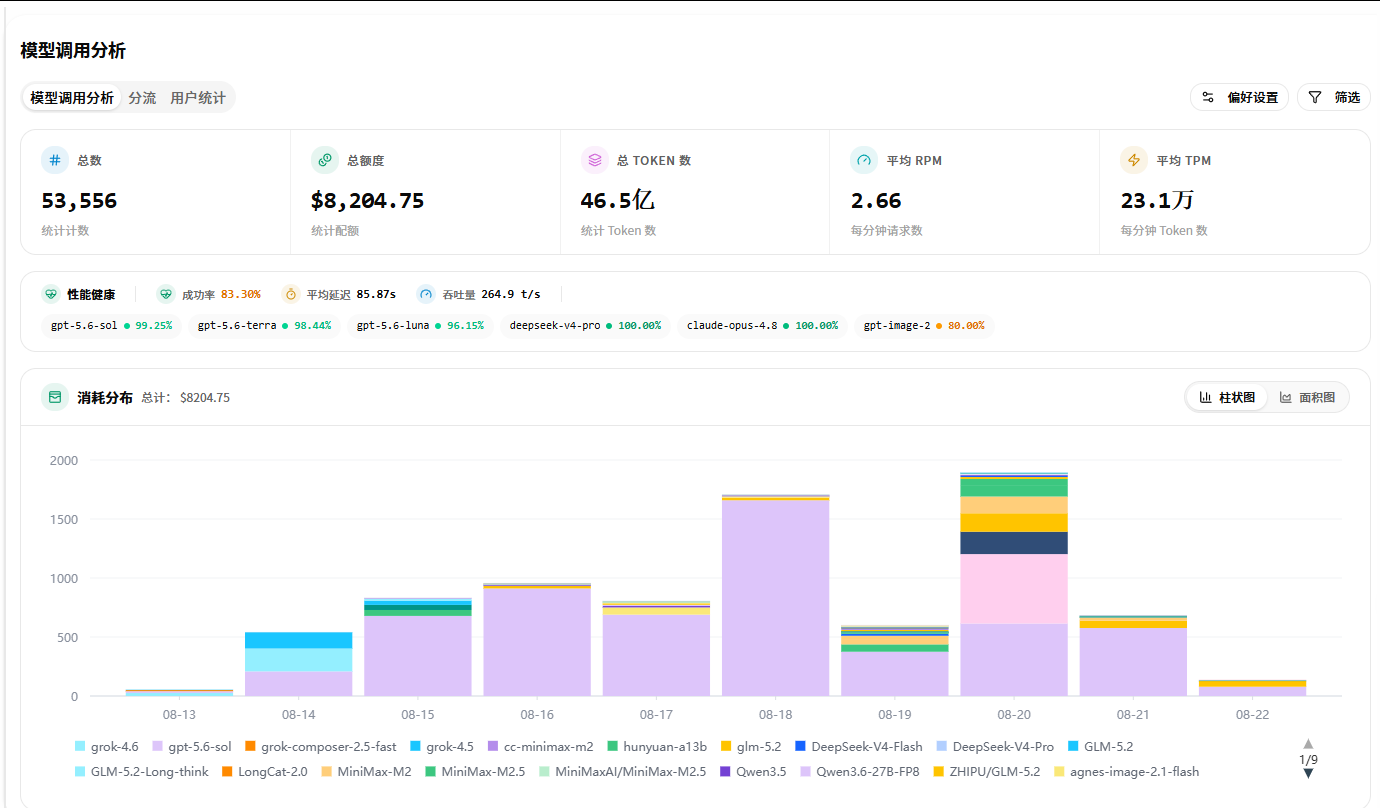Toggle the hunyuan-a13b legend entry
The height and width of the screenshot is (808, 1380).
pos(657,746)
